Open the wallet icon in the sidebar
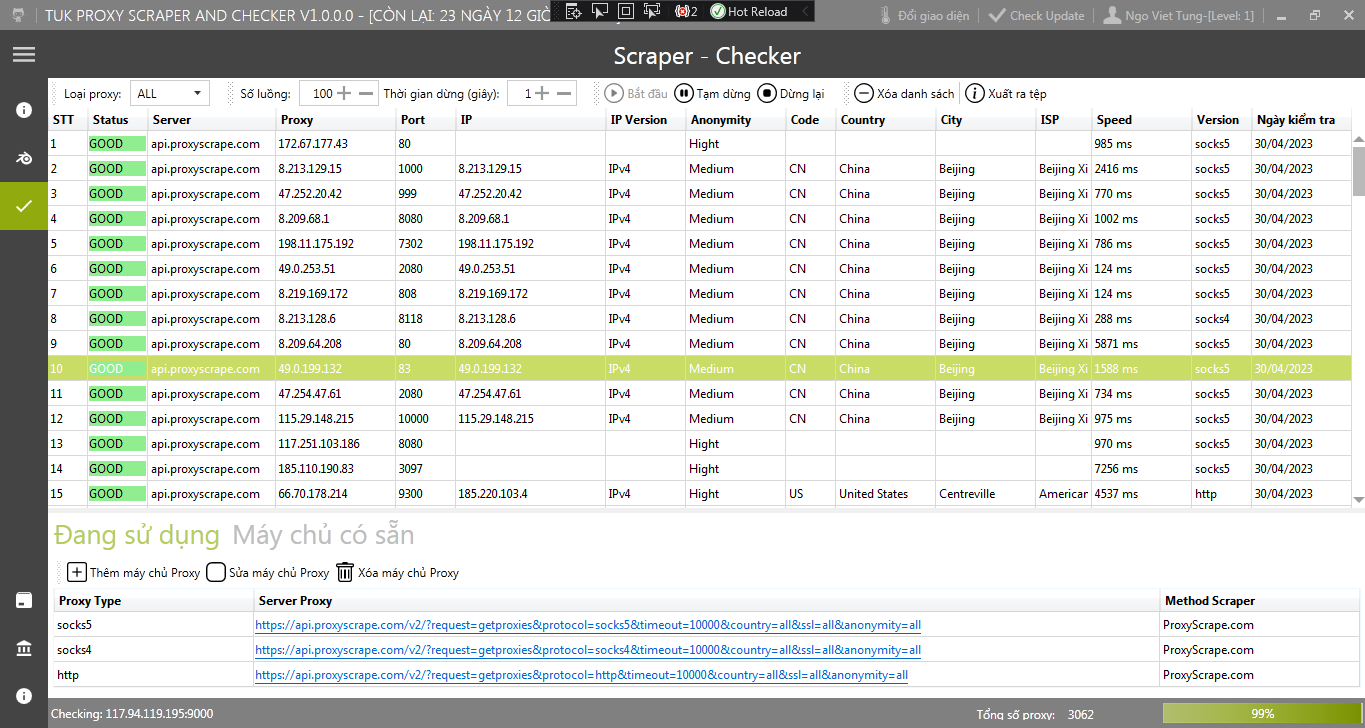1365x728 pixels. pyautogui.click(x=24, y=600)
